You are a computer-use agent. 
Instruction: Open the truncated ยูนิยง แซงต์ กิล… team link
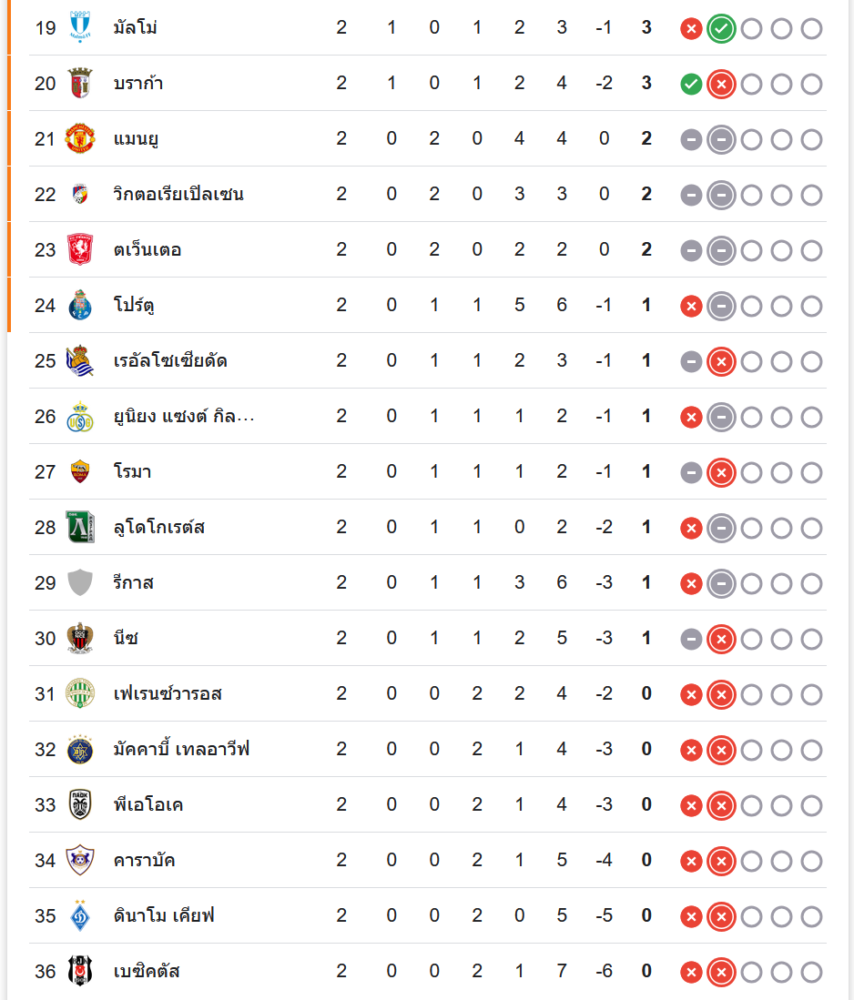click(184, 416)
